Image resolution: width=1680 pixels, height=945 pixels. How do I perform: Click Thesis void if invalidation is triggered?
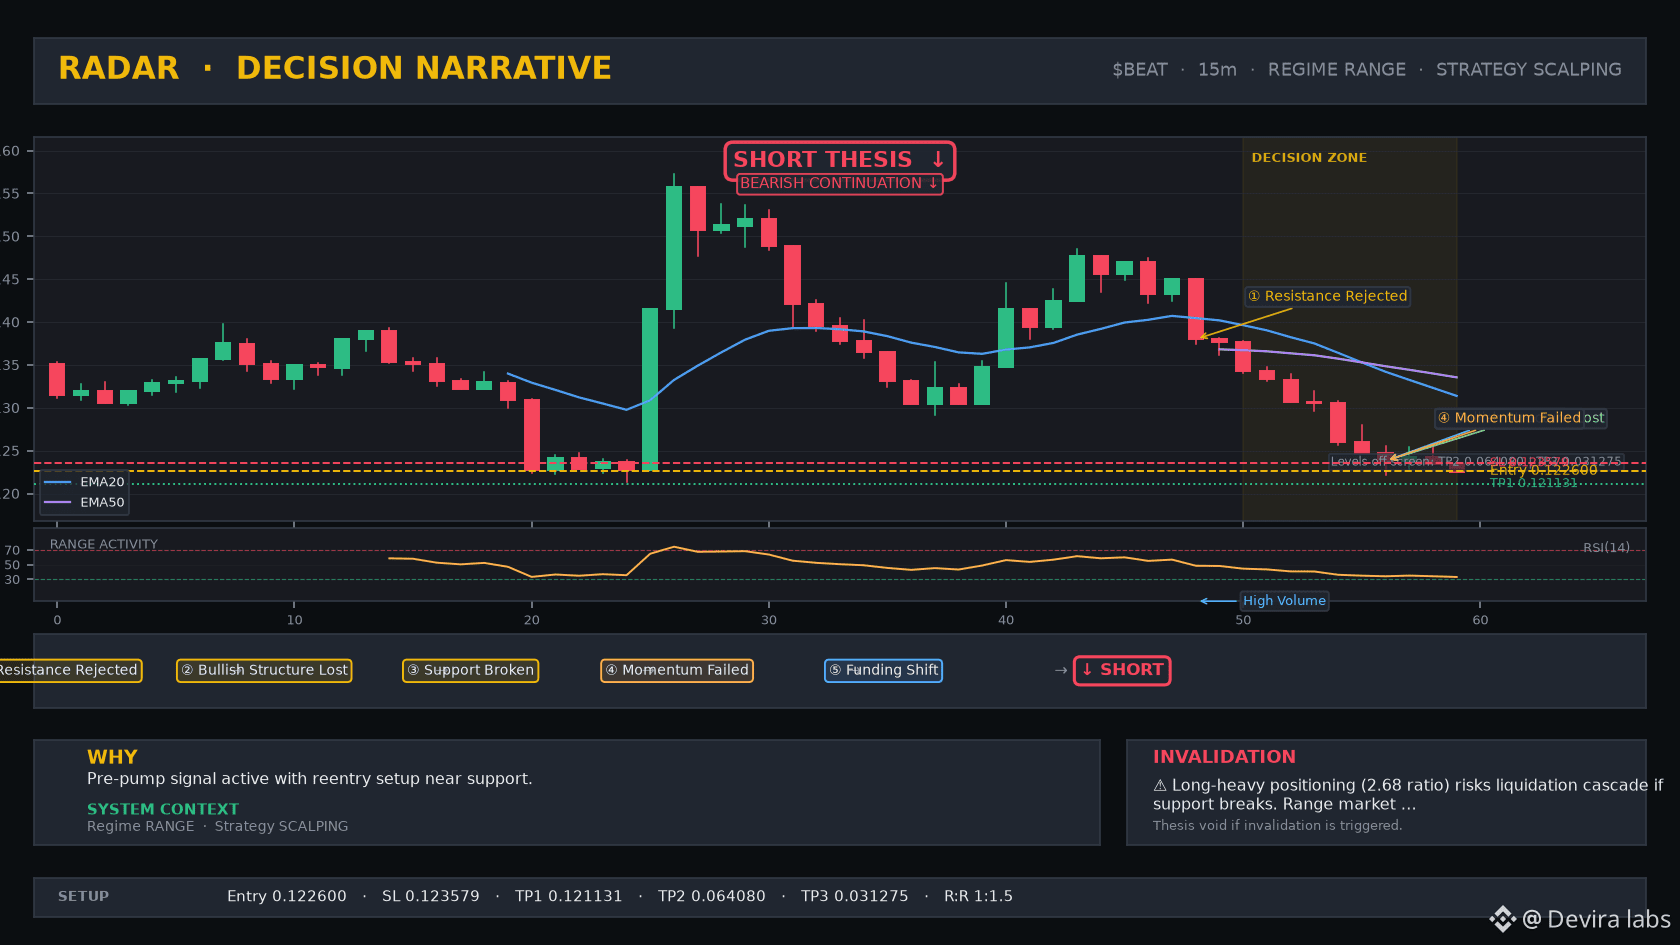(x=1277, y=825)
